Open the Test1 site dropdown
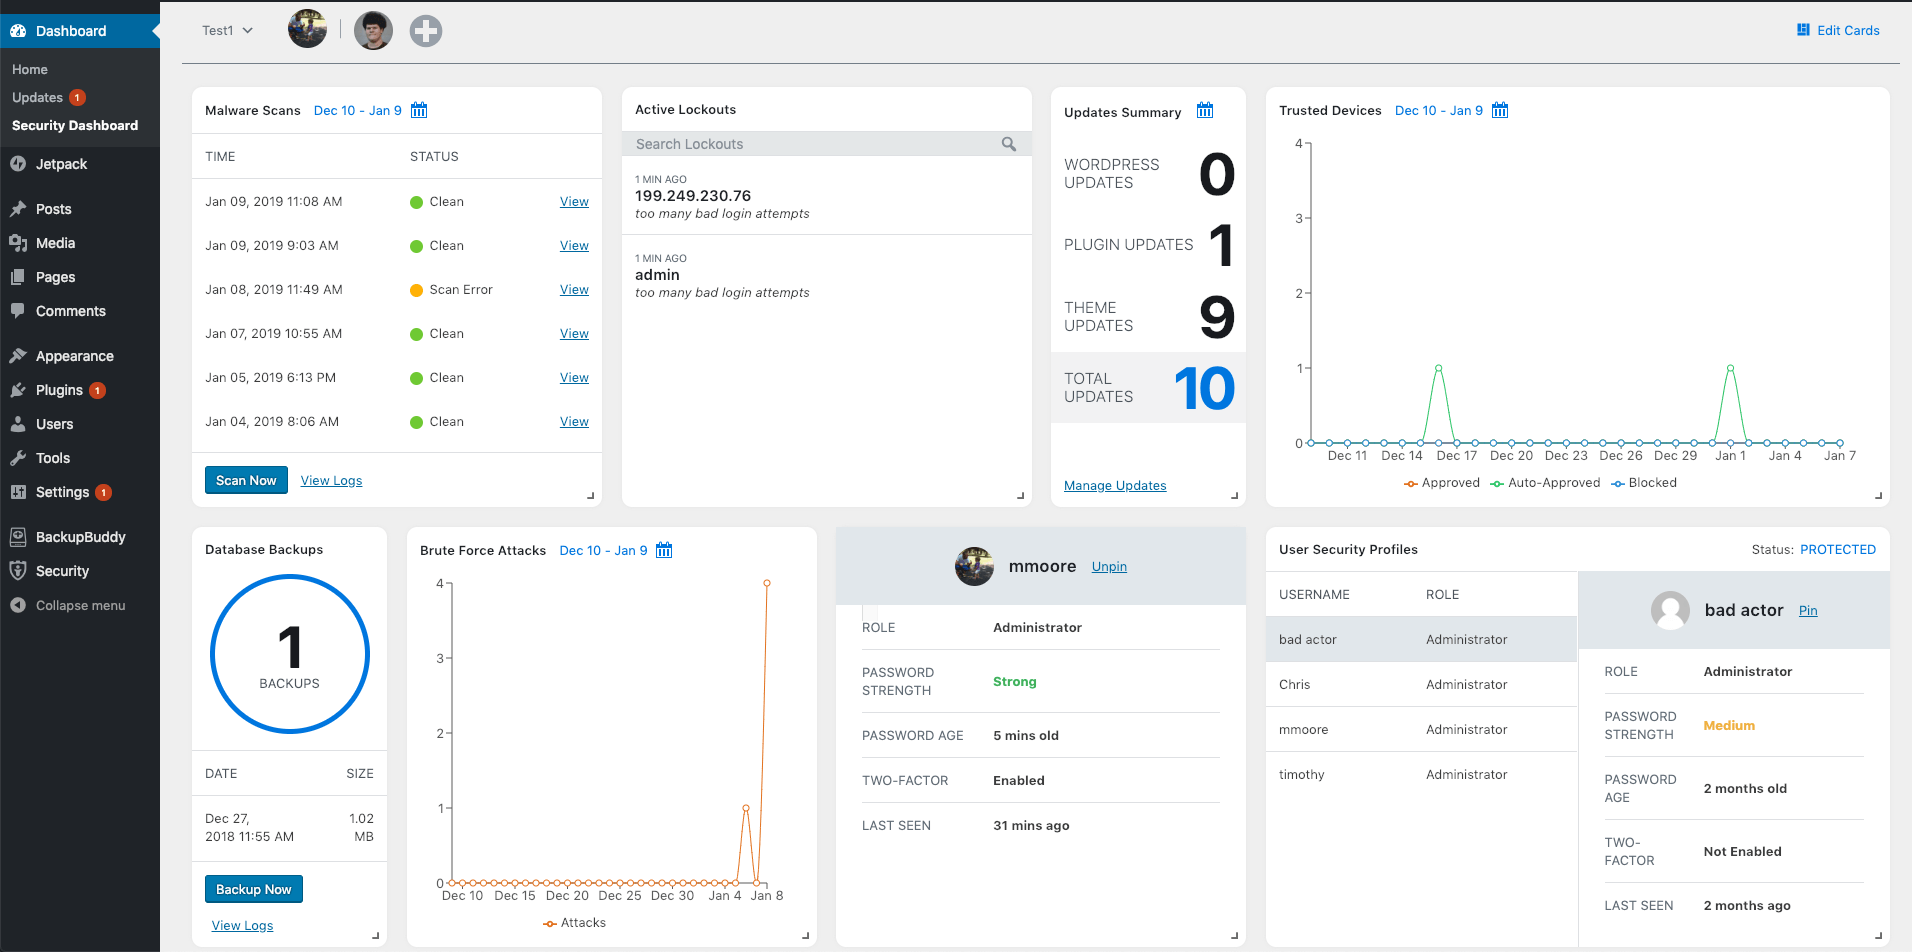The image size is (1912, 952). pyautogui.click(x=227, y=30)
